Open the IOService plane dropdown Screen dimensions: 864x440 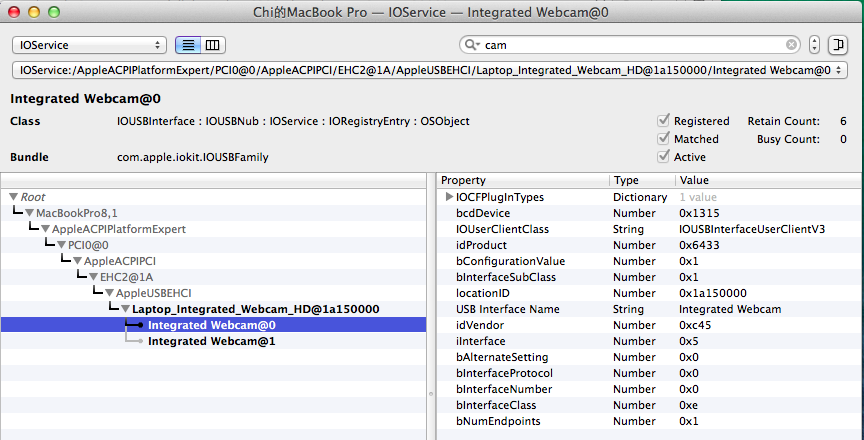coord(89,45)
